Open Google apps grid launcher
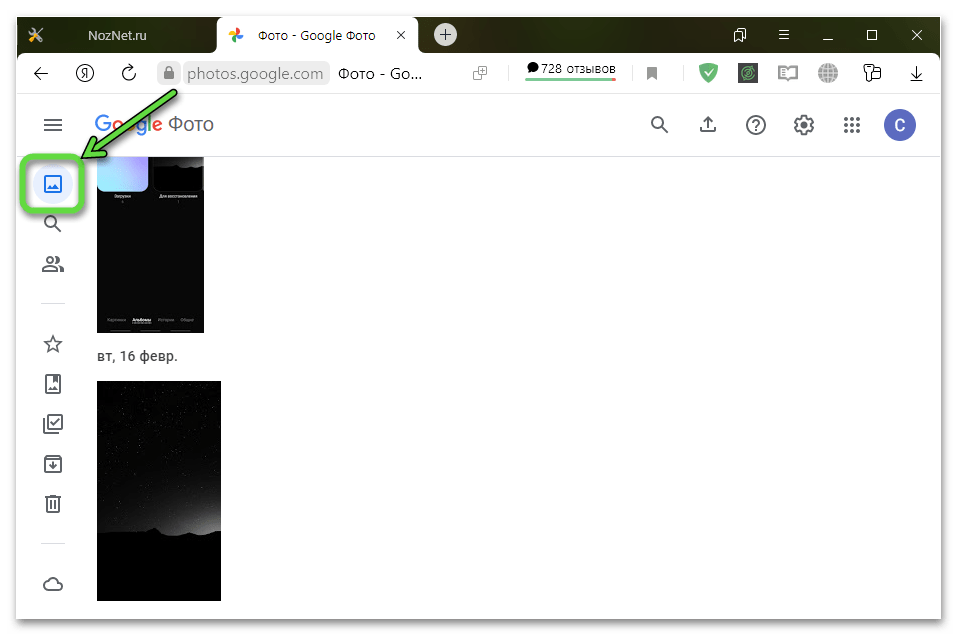The height and width of the screenshot is (635, 957). tap(852, 125)
